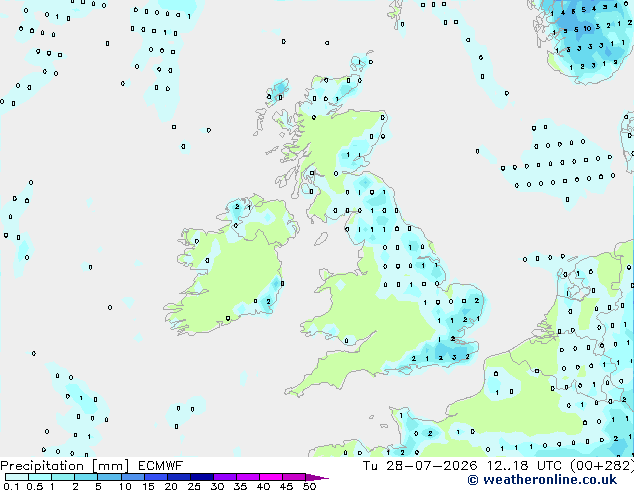Image resolution: width=634 pixels, height=490 pixels.
Task: Click the "10" rainfall value over Norway
Action: click(x=587, y=28)
